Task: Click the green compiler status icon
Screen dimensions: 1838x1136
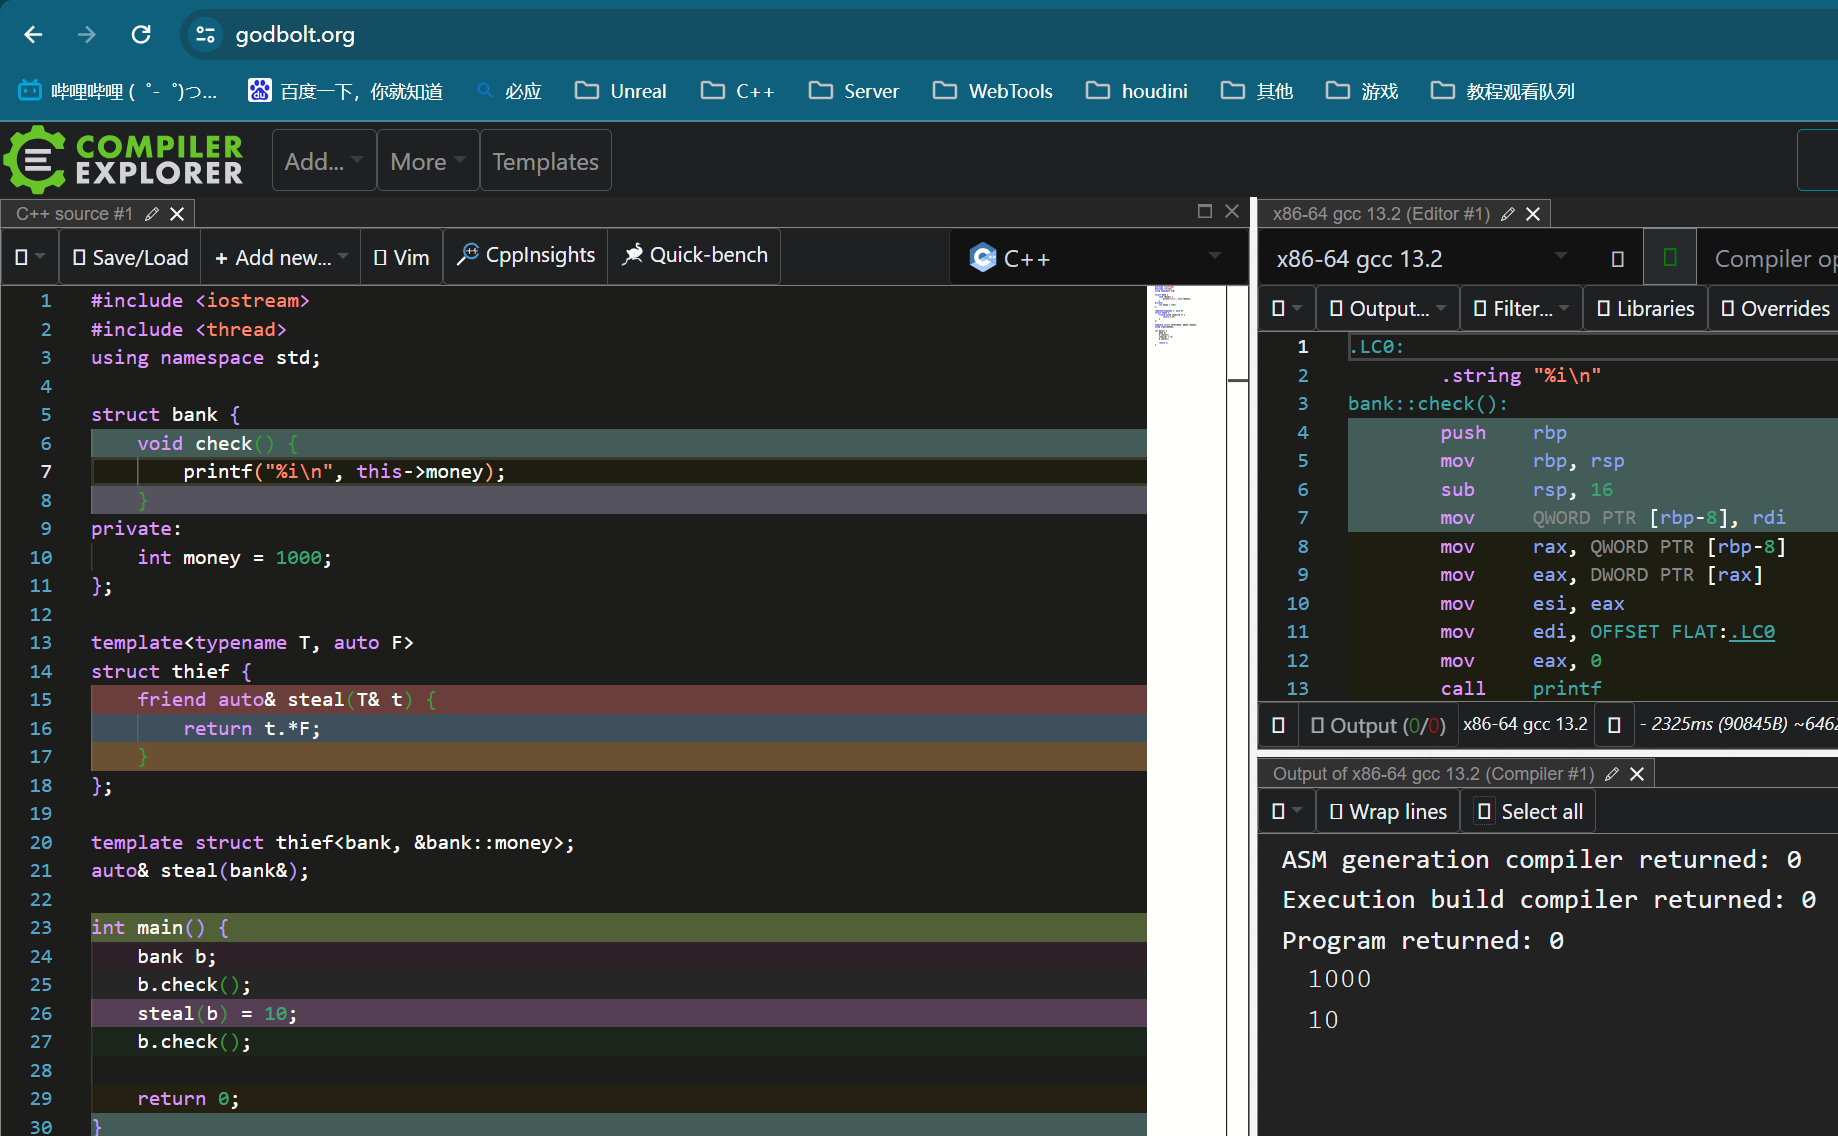Action: (1669, 258)
